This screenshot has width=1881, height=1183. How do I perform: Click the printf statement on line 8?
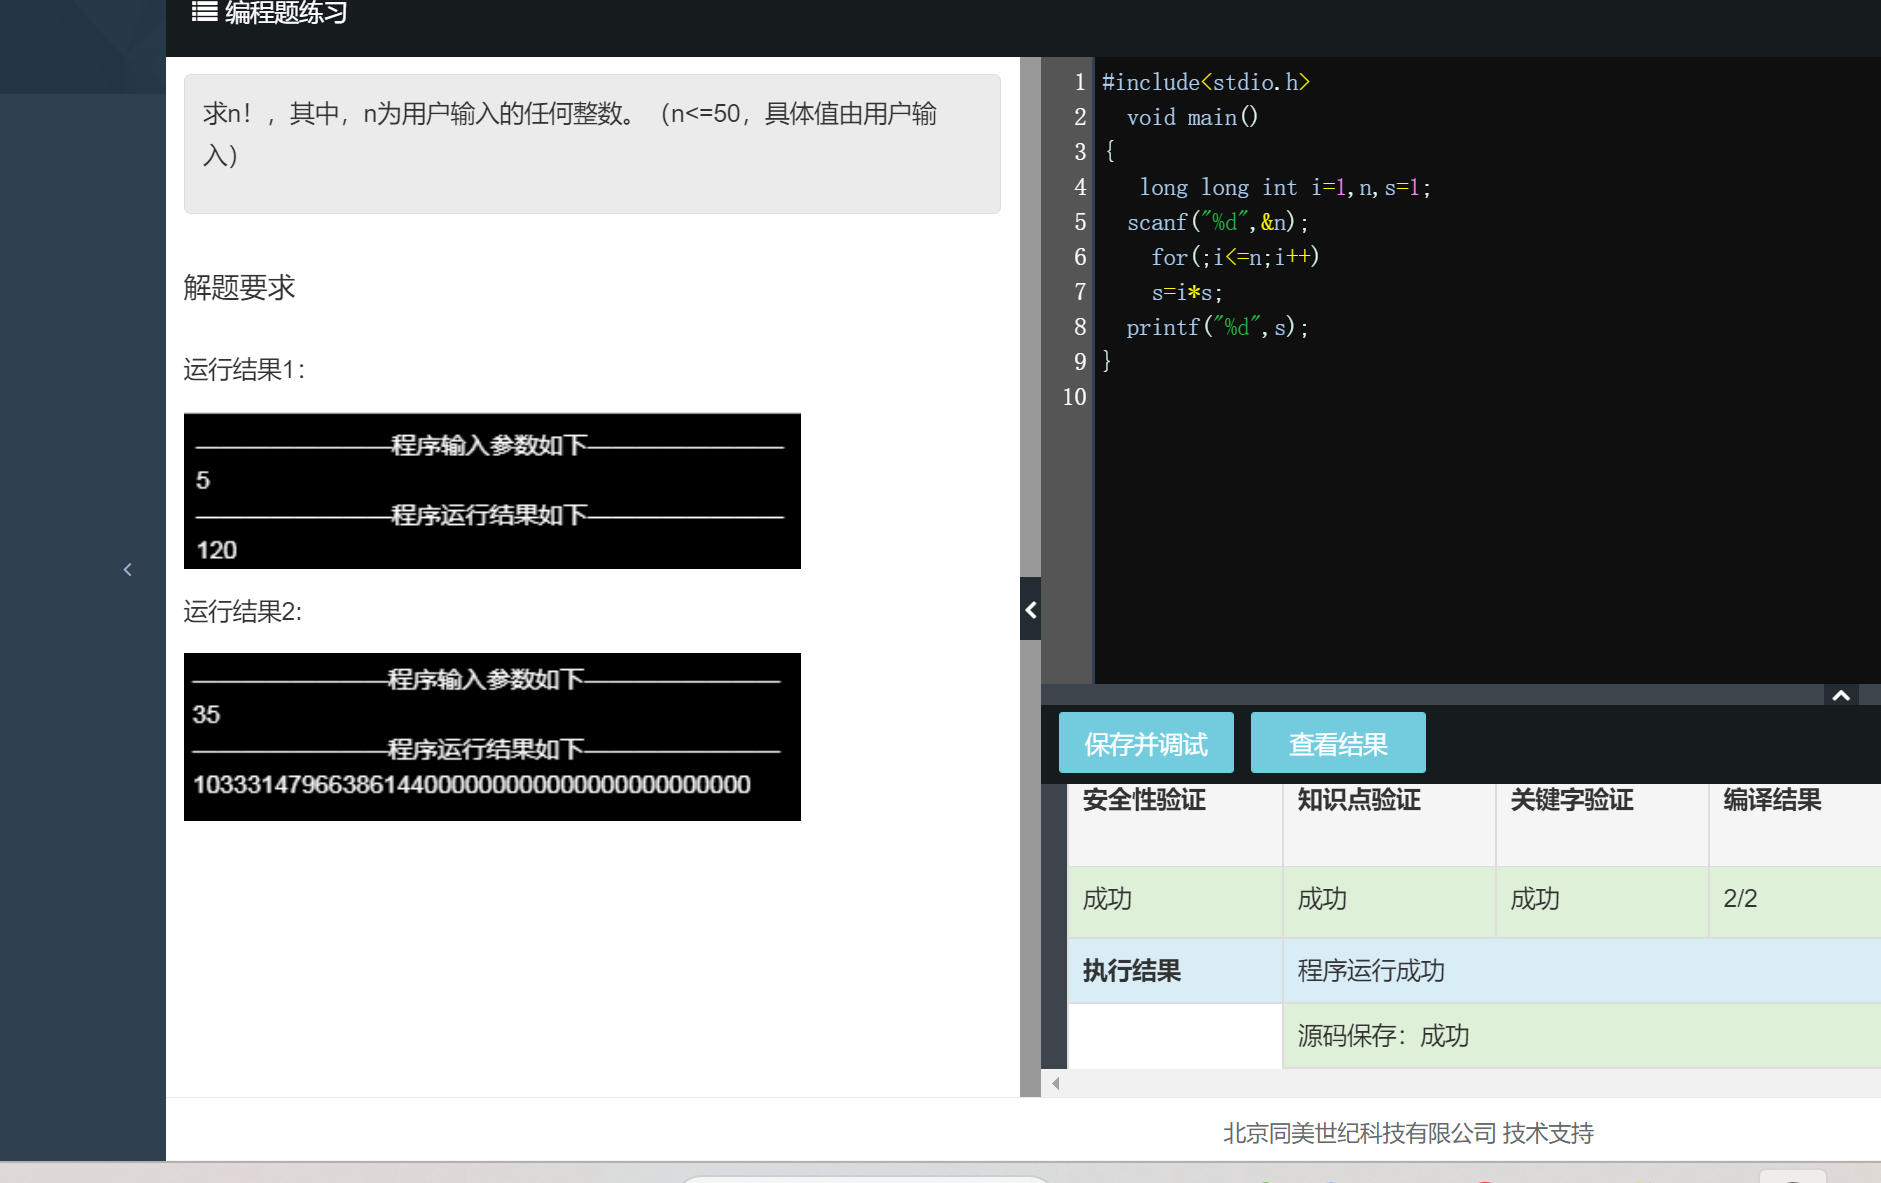click(x=1217, y=327)
